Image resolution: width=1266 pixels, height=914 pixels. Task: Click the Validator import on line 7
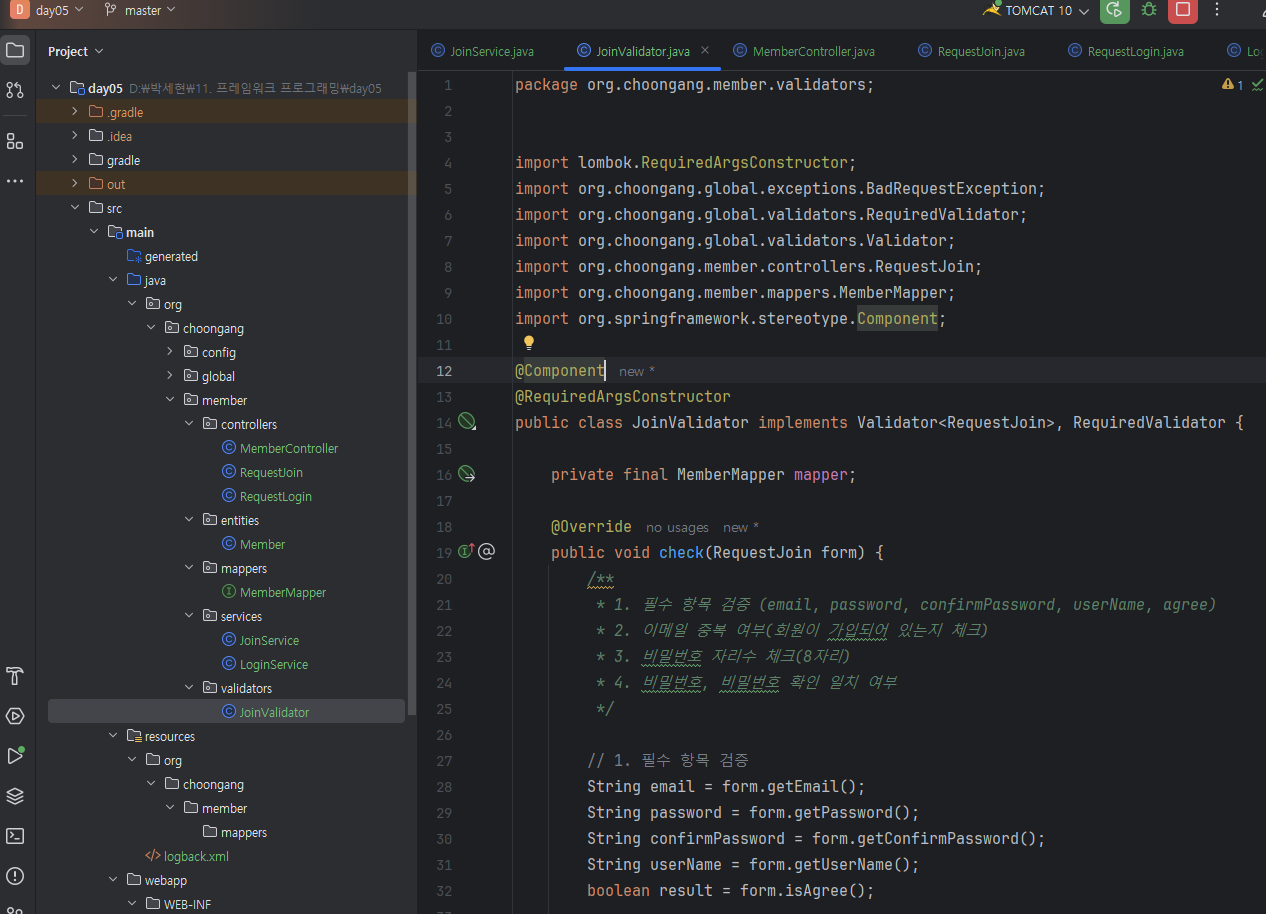911,240
